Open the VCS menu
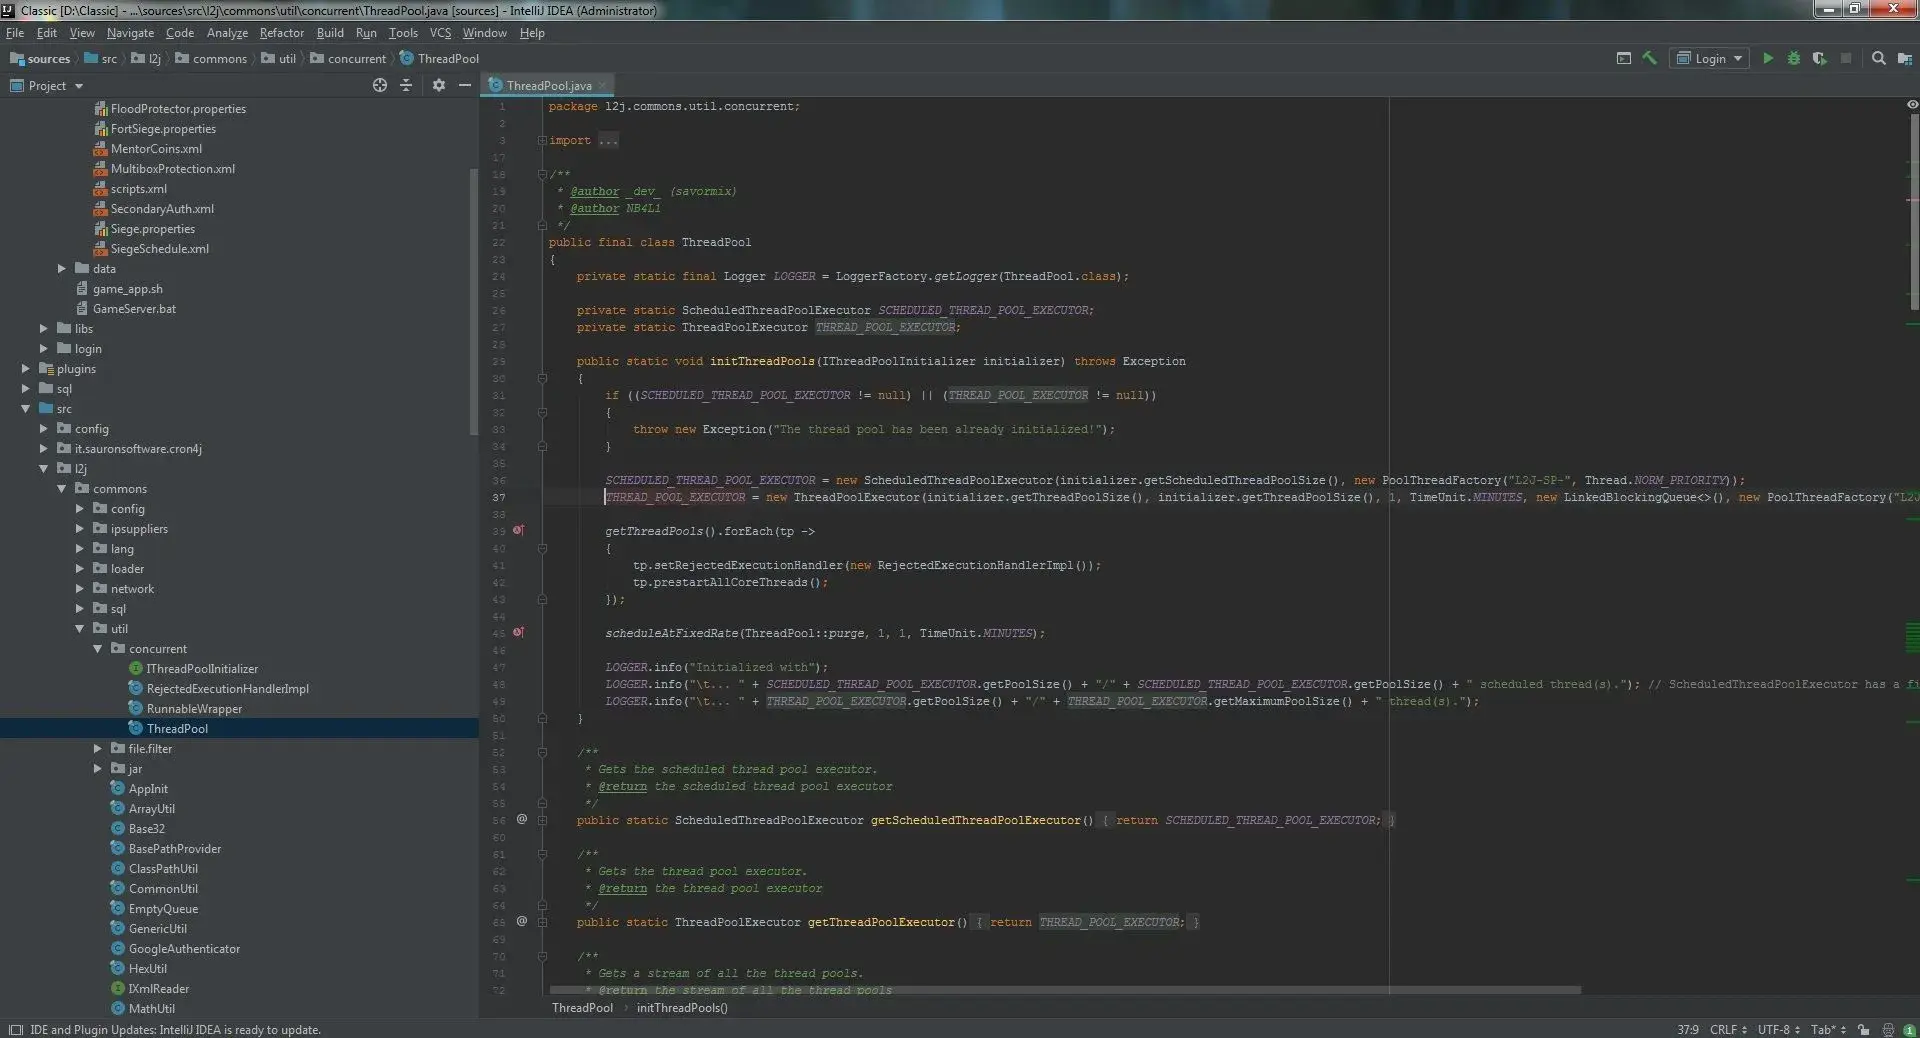 point(440,33)
